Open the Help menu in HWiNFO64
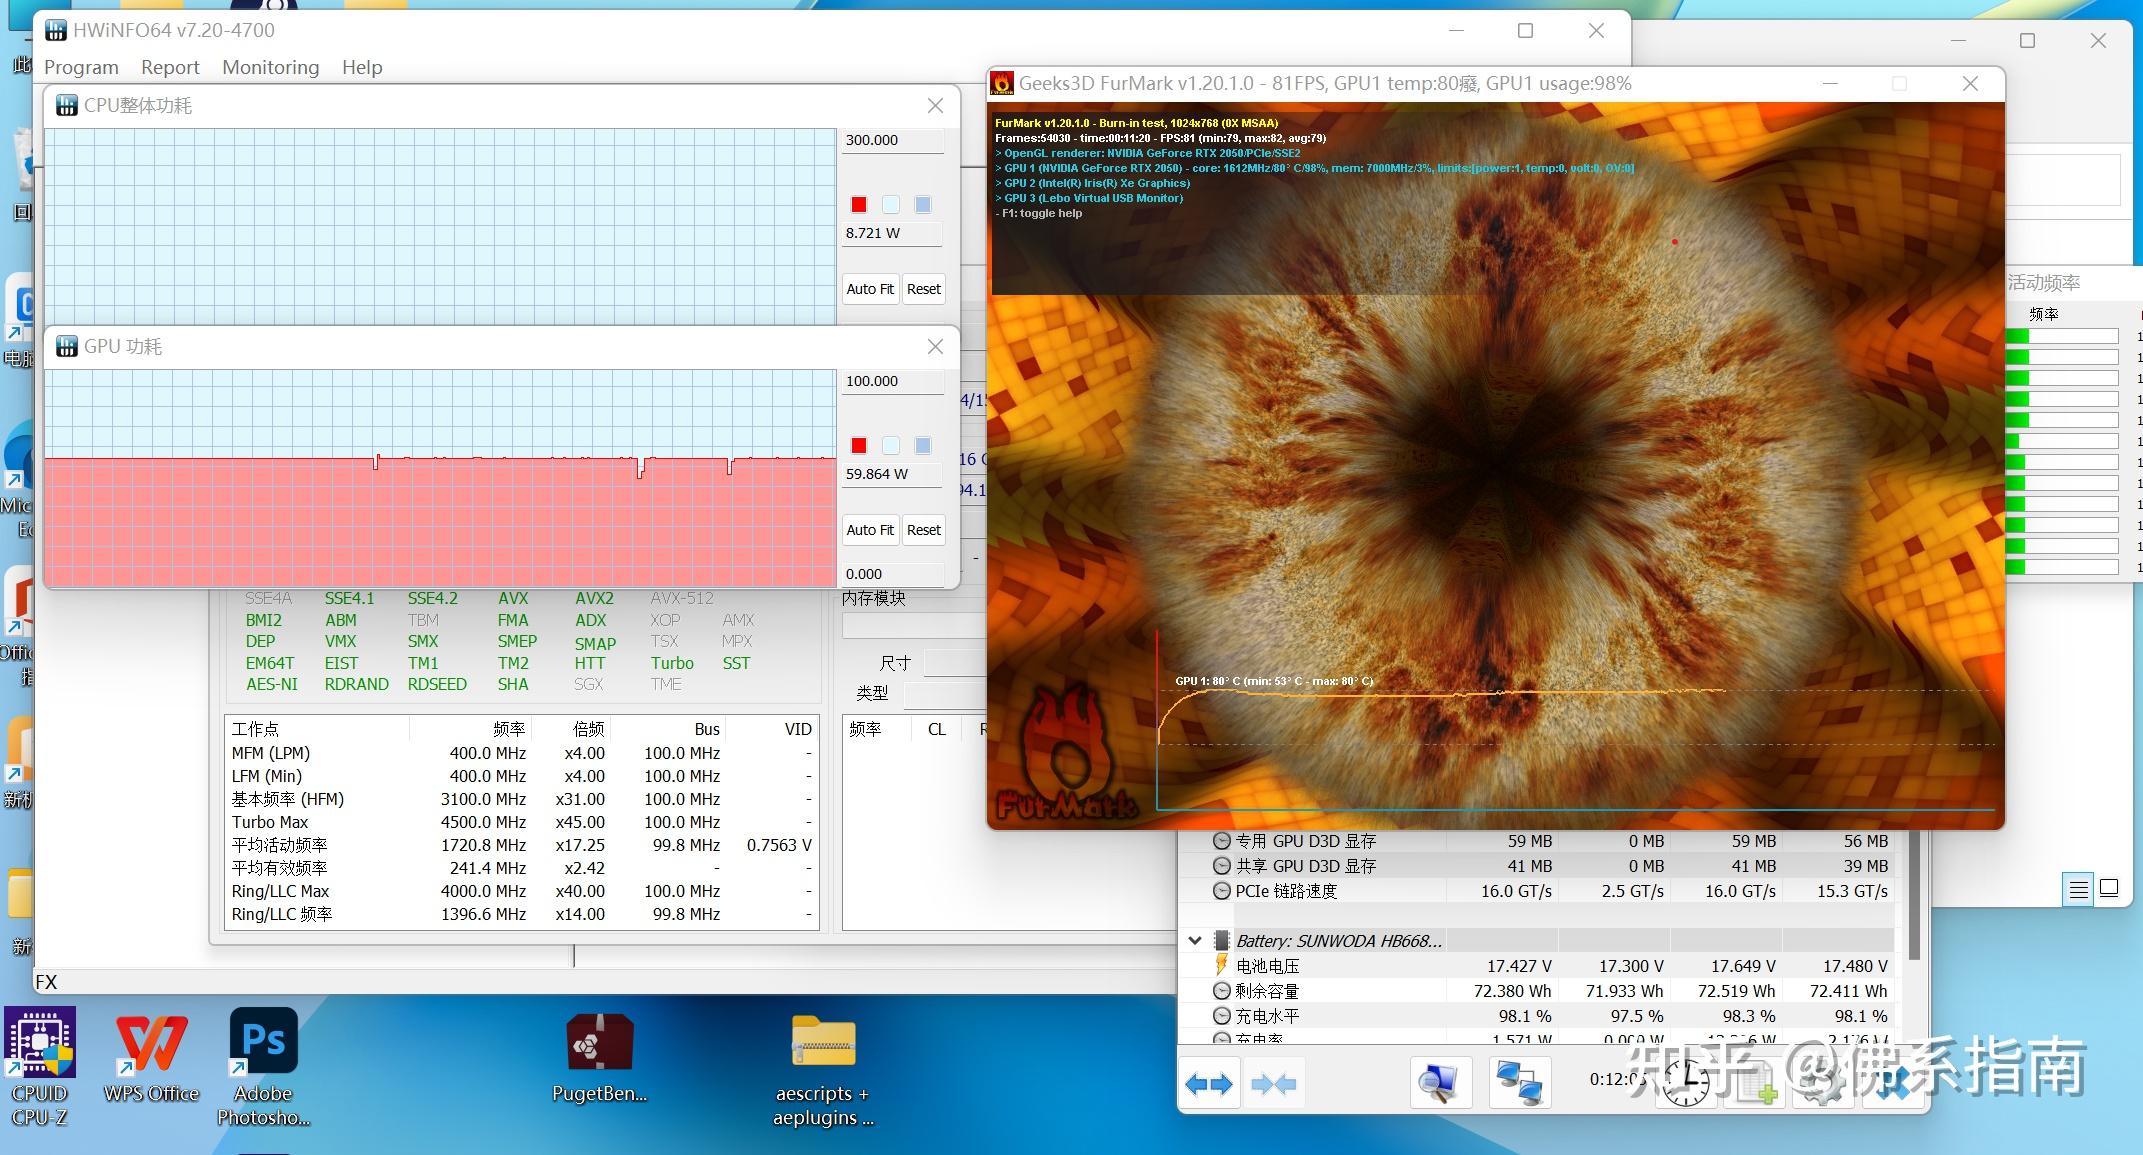Viewport: 2143px width, 1155px height. (x=362, y=67)
